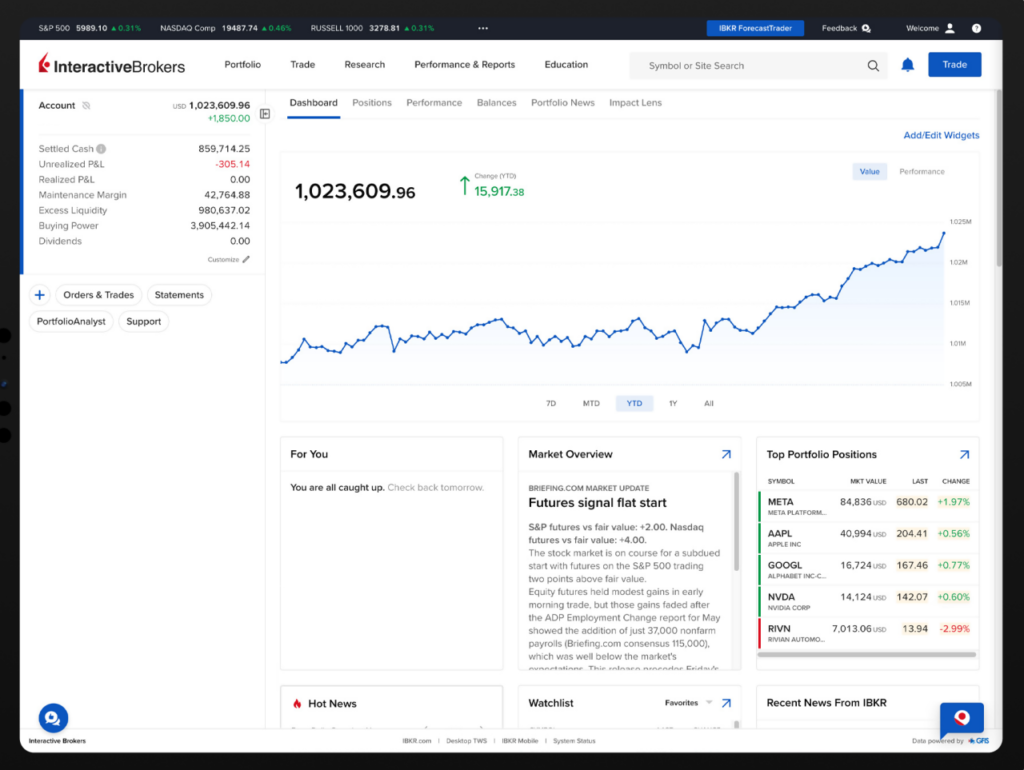Click Add/Edit Widgets link
Image resolution: width=1024 pixels, height=770 pixels.
coord(941,135)
